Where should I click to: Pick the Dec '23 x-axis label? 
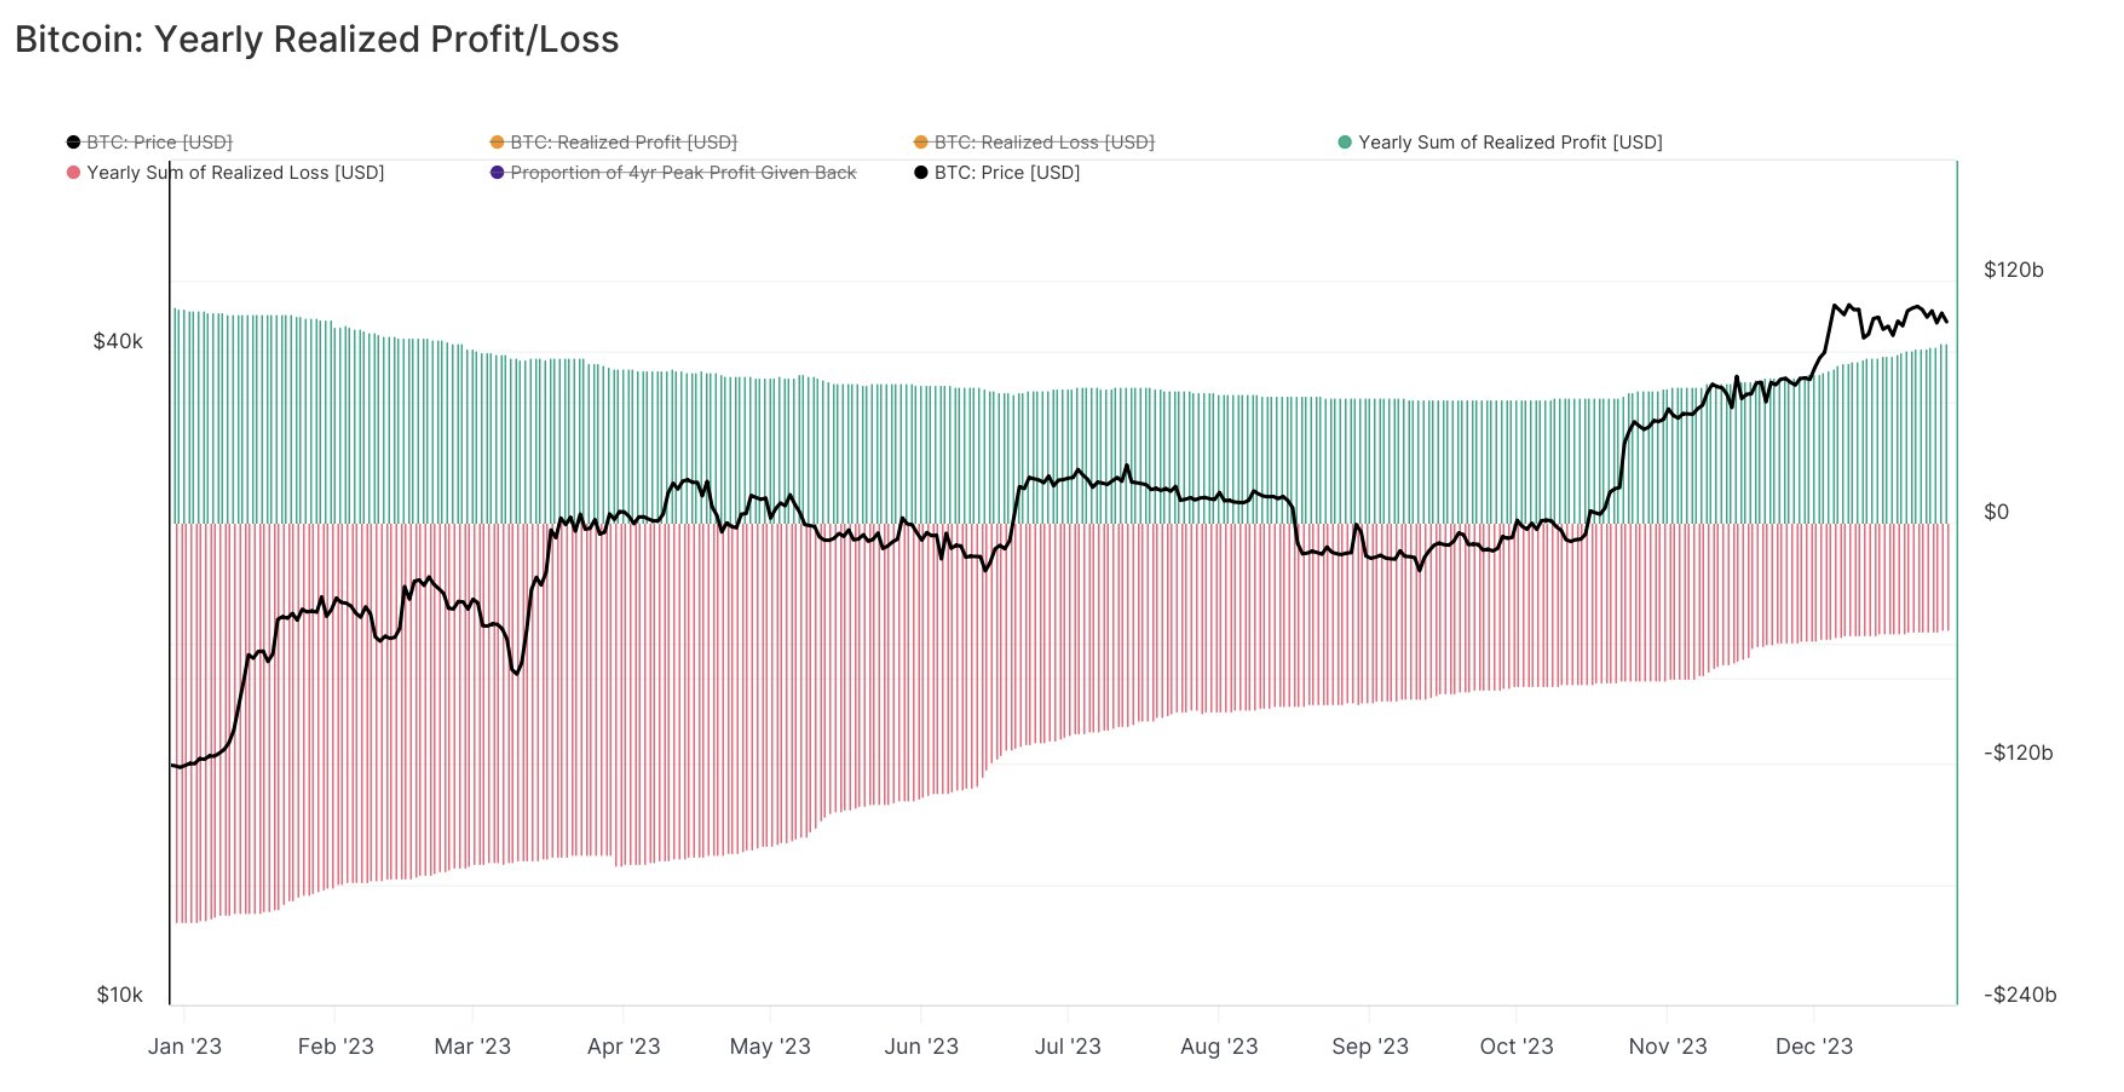pos(1814,1046)
